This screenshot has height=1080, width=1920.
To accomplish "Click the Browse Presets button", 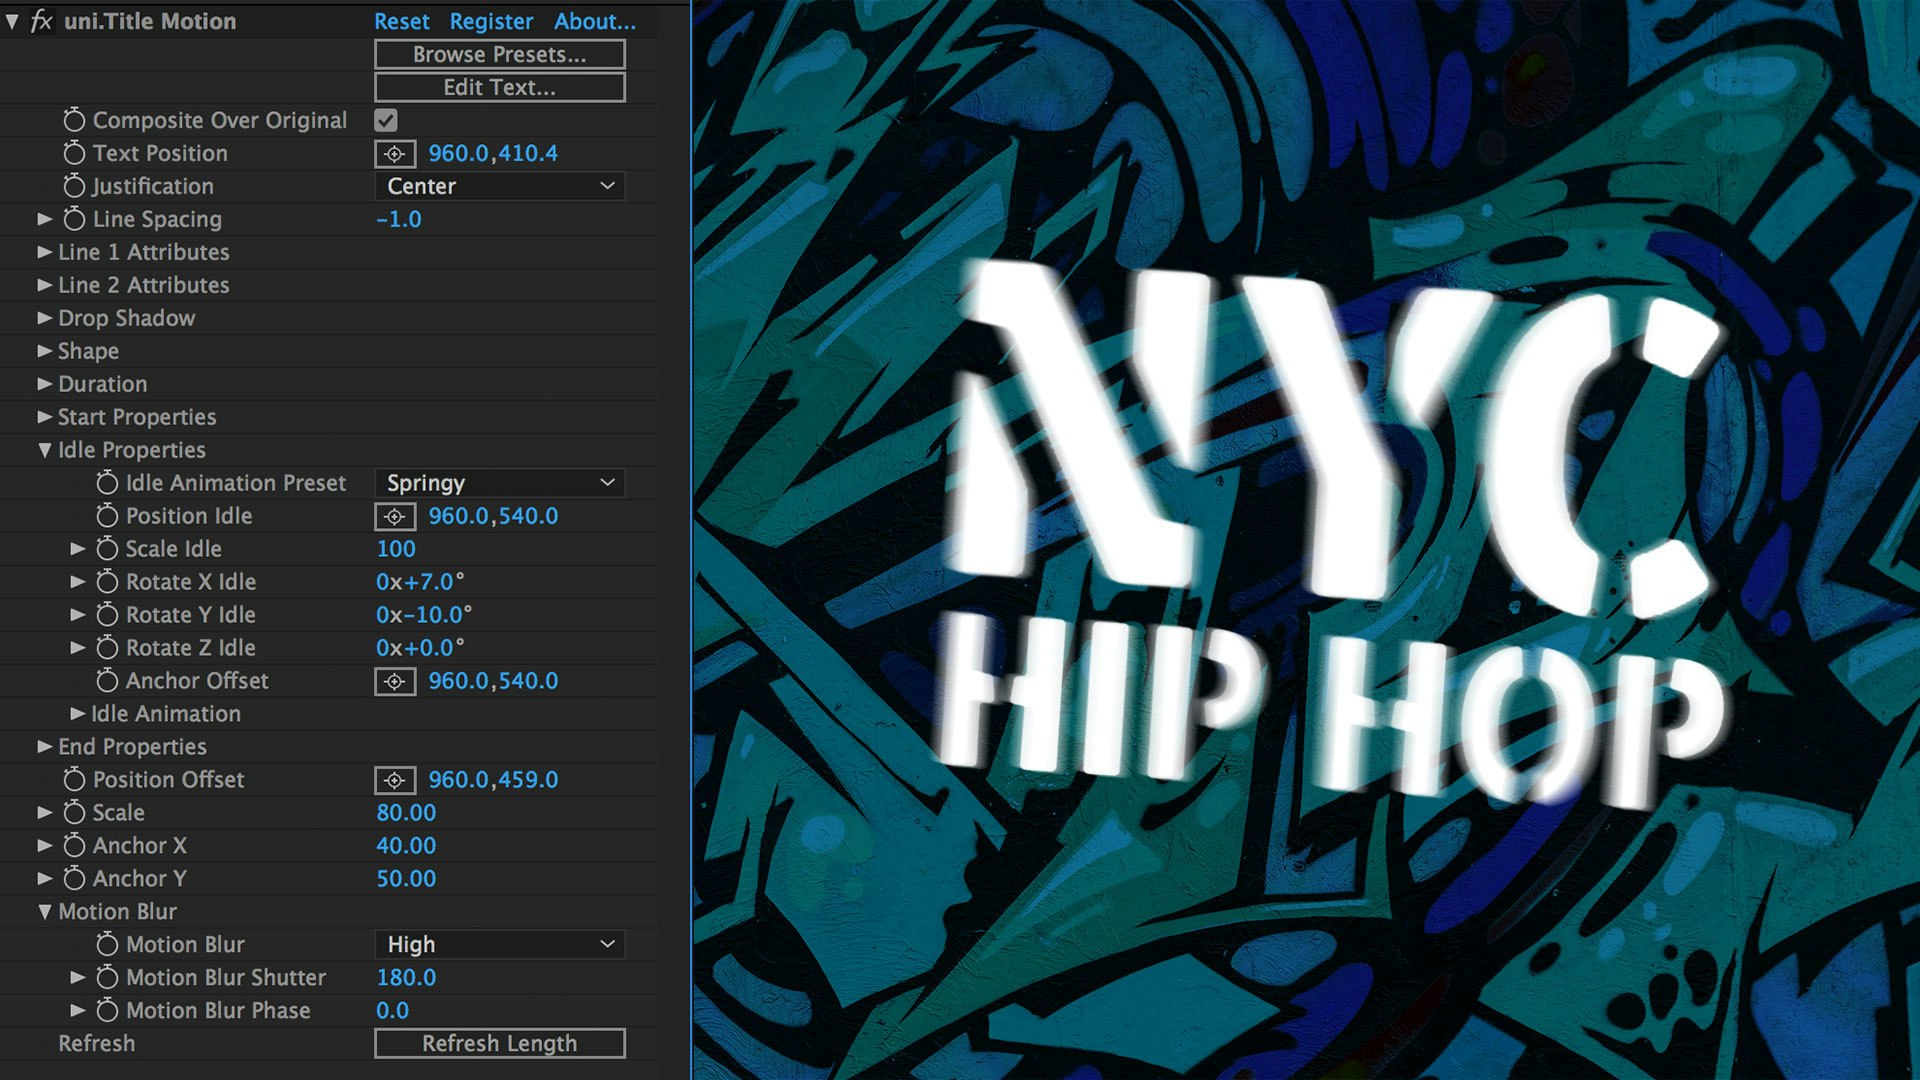I will (x=499, y=54).
